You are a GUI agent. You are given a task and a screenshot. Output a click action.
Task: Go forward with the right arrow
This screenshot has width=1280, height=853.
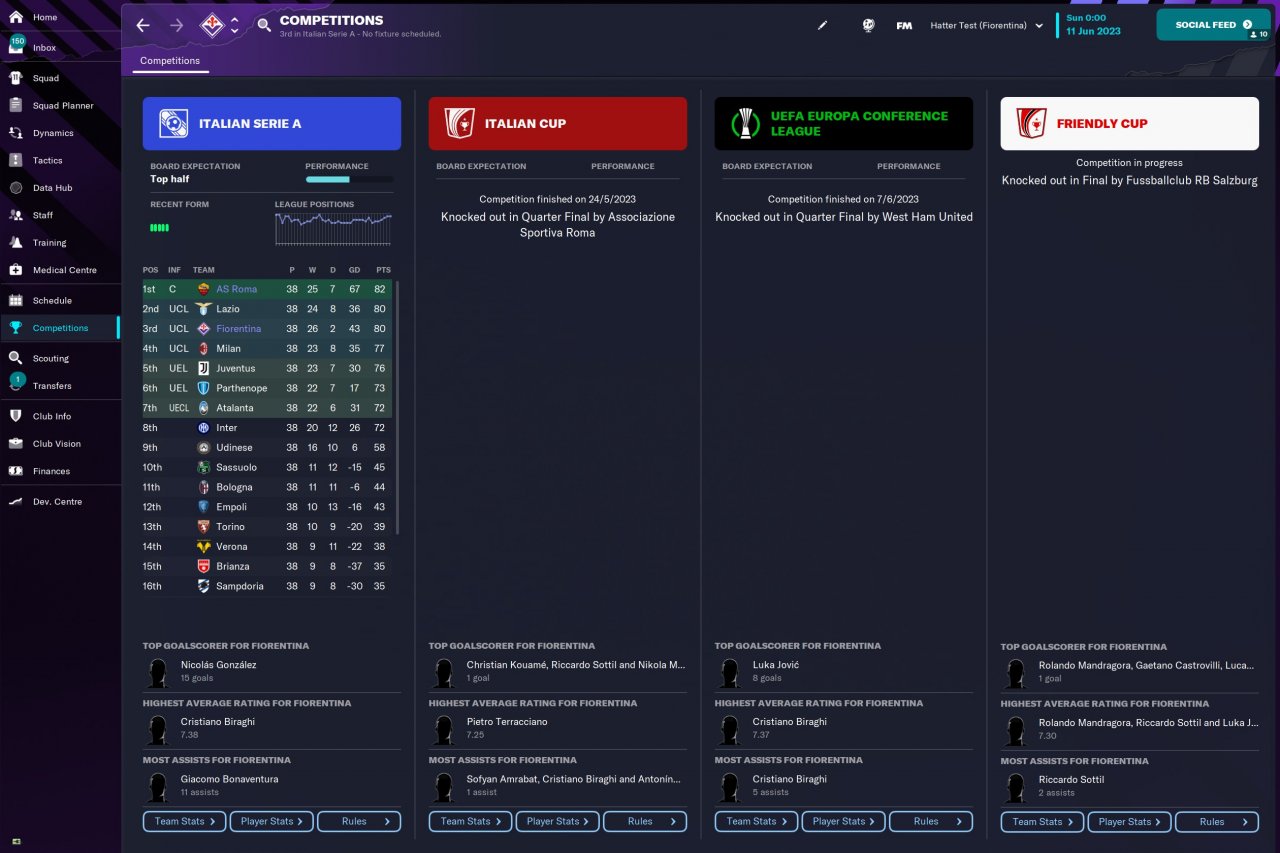coord(177,25)
